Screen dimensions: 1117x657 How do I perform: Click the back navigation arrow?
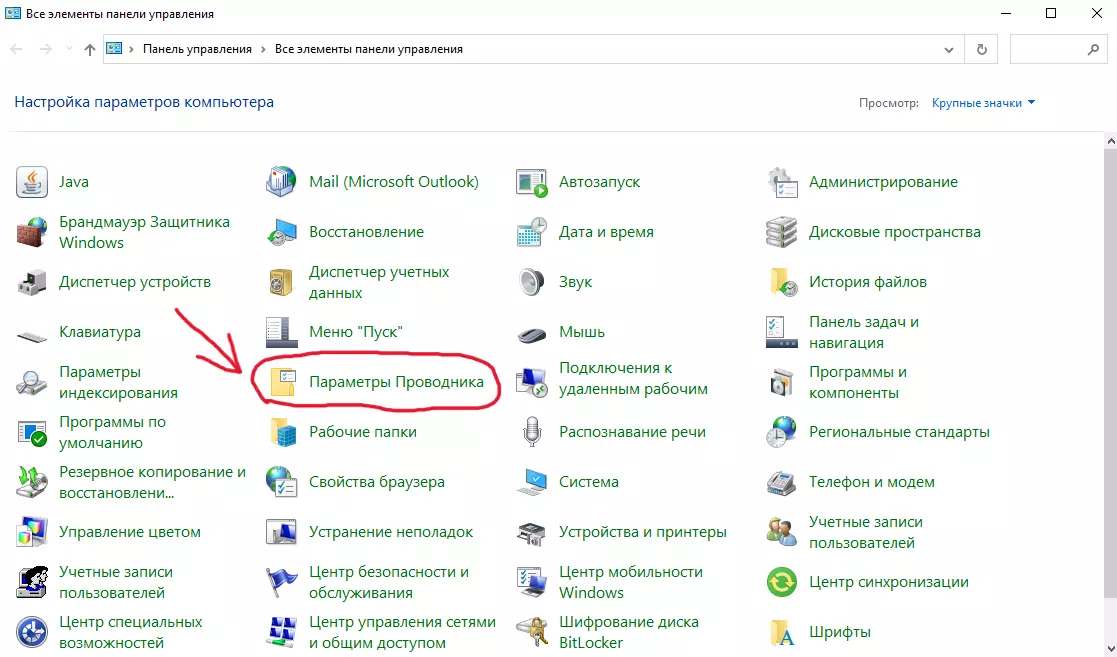pos(16,49)
